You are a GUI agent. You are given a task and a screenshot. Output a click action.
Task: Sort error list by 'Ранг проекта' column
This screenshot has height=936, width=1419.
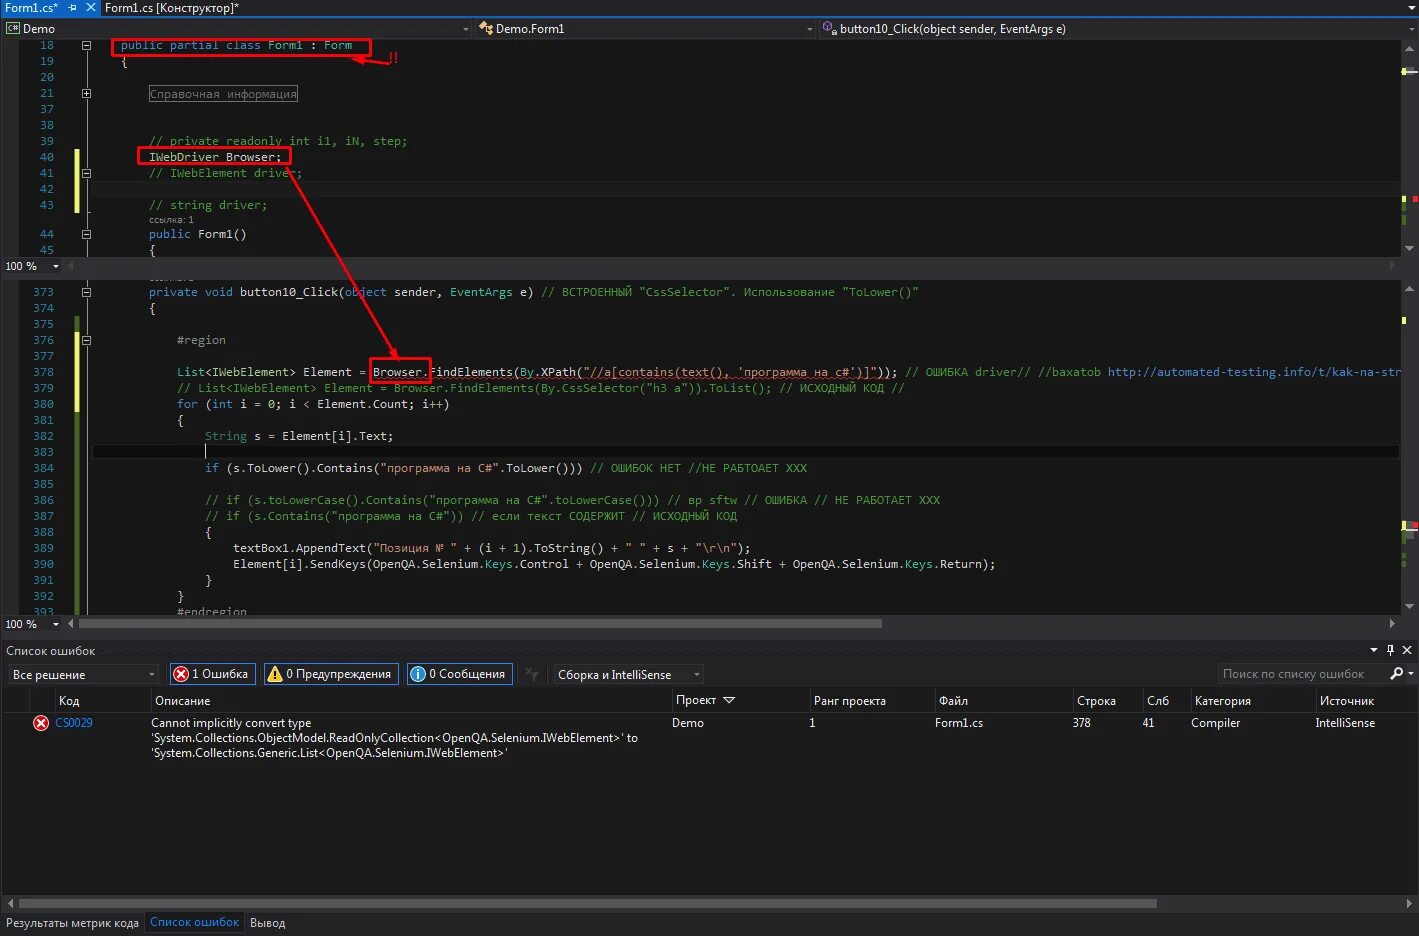(849, 701)
